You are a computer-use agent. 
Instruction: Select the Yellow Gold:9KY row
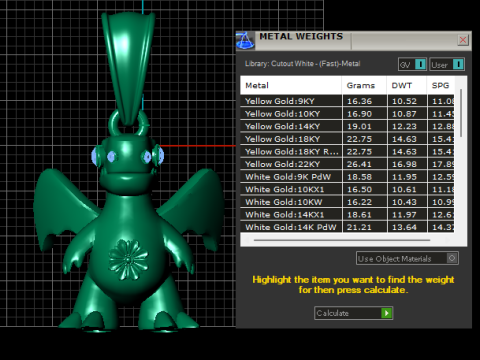click(347, 101)
